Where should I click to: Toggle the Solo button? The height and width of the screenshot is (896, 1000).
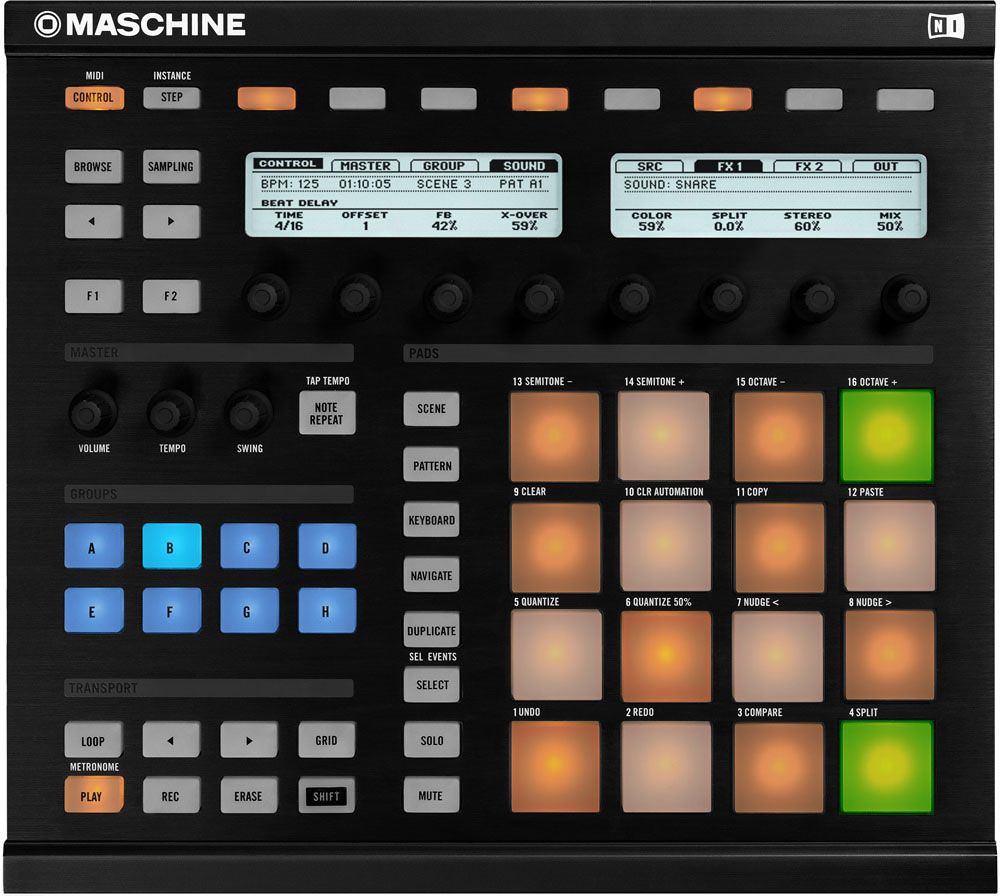point(431,740)
